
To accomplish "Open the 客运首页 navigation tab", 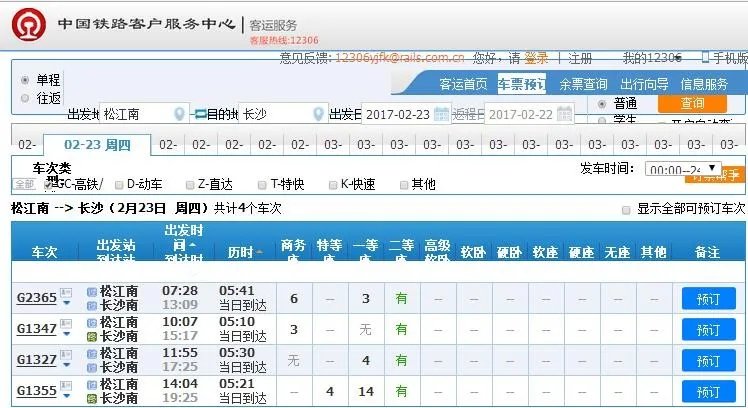I will 463,84.
